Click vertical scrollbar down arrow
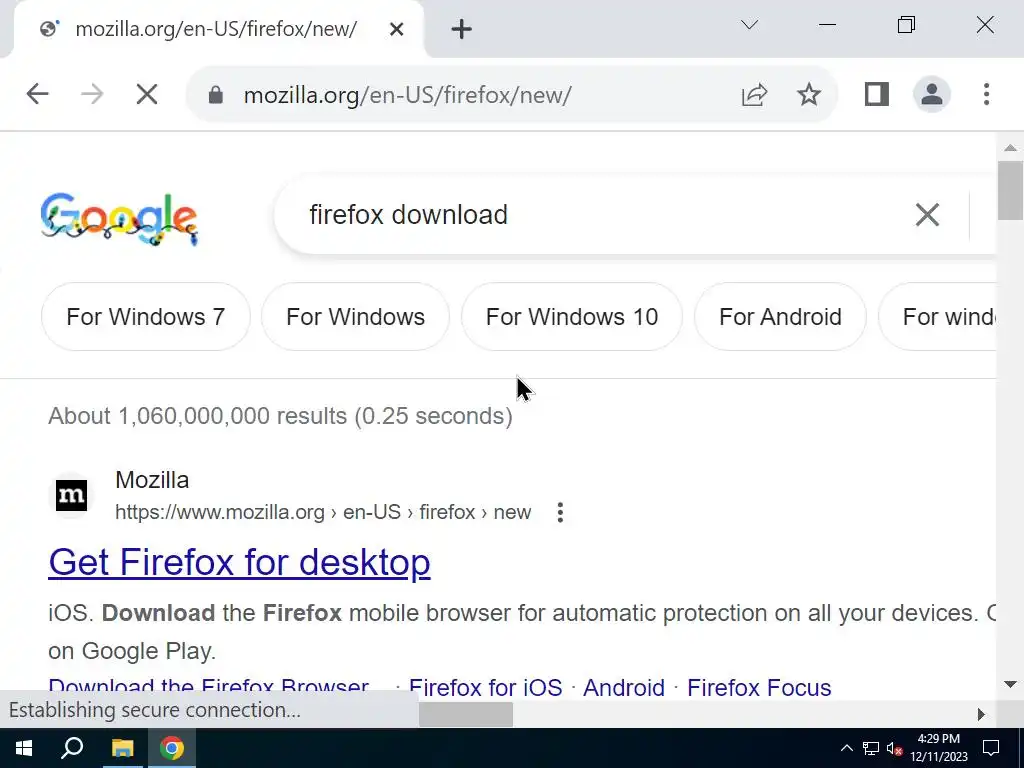The height and width of the screenshot is (768, 1024). pos(1010,684)
